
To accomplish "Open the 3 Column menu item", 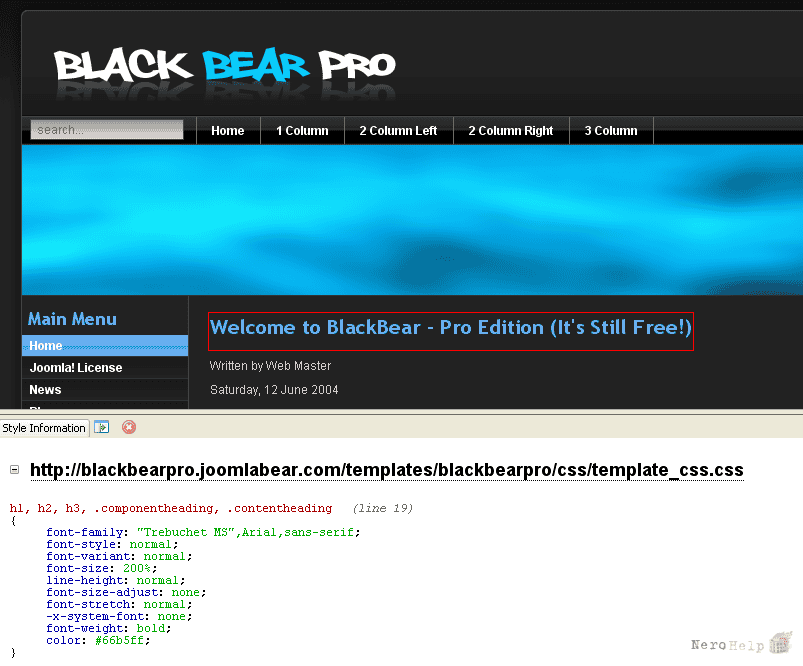I will point(611,131).
